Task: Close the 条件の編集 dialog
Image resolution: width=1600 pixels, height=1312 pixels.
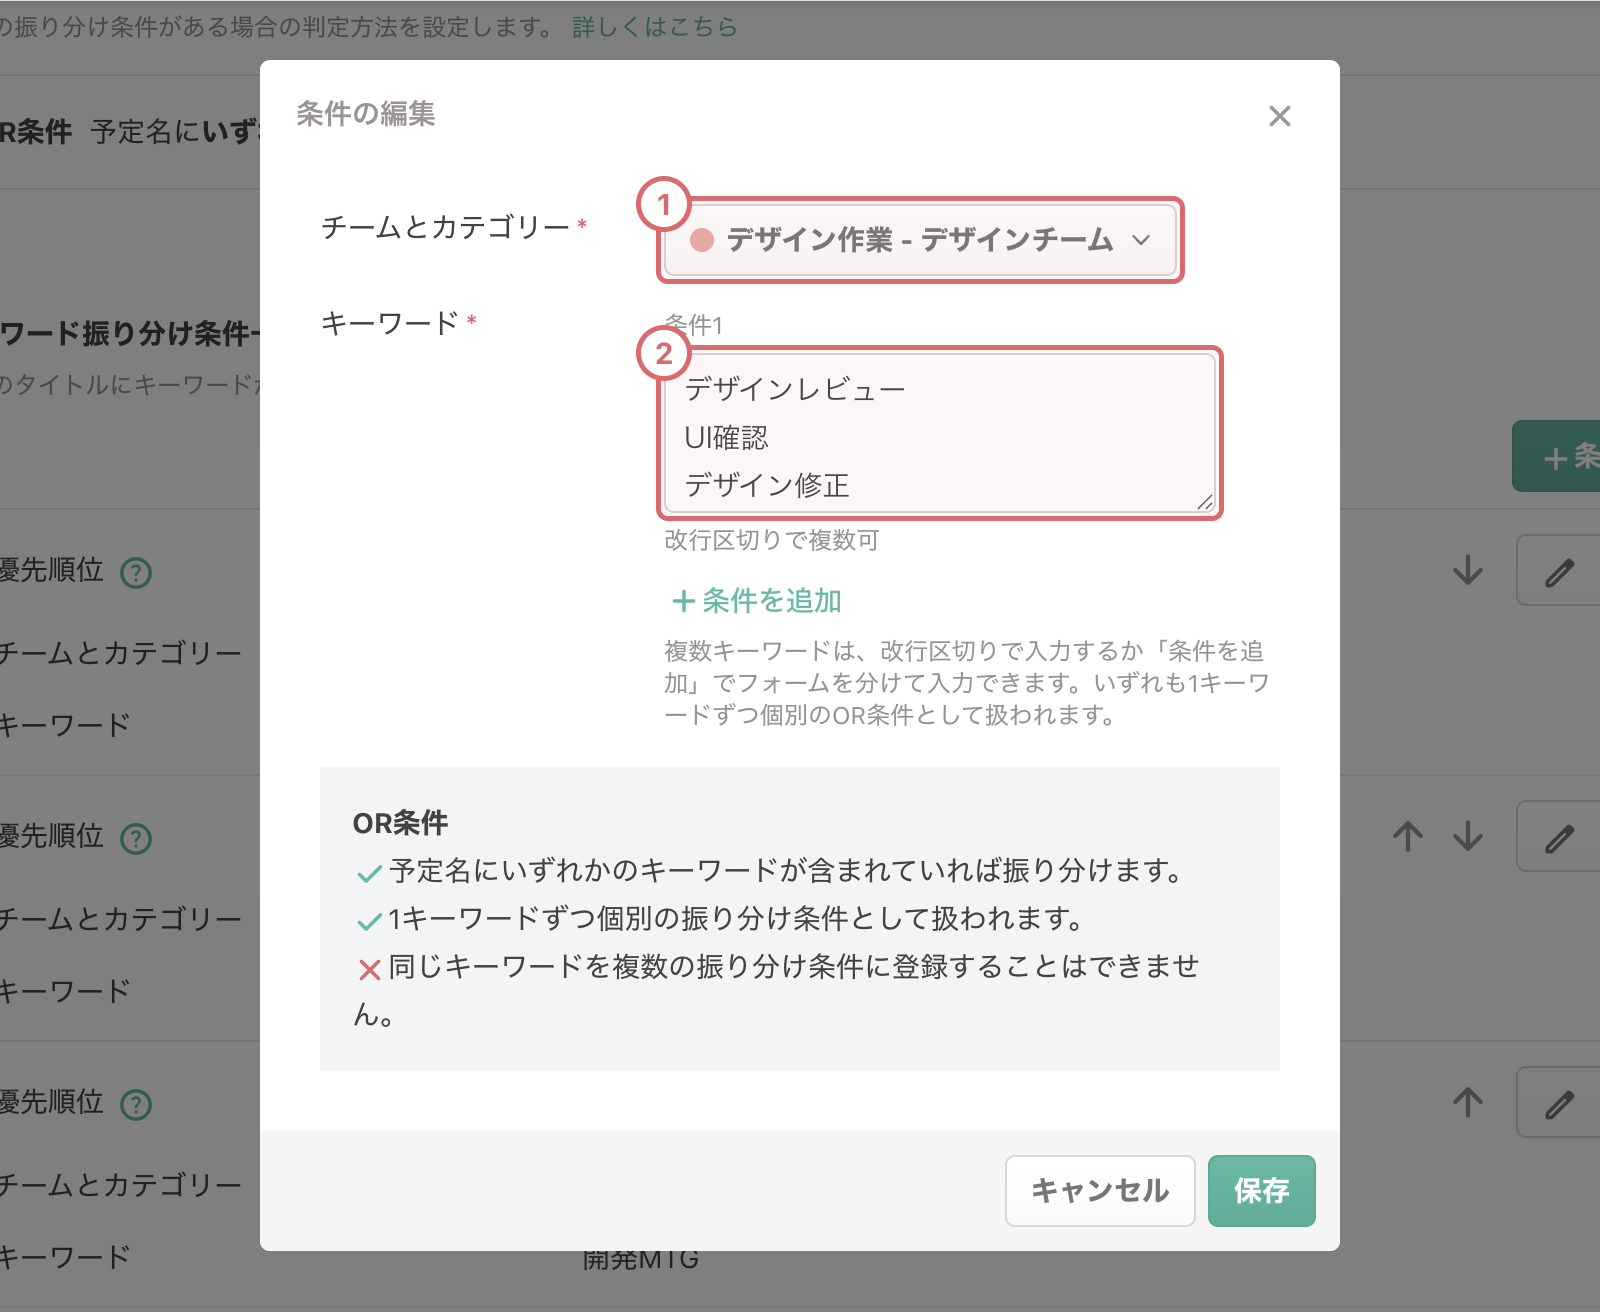Action: (1281, 116)
